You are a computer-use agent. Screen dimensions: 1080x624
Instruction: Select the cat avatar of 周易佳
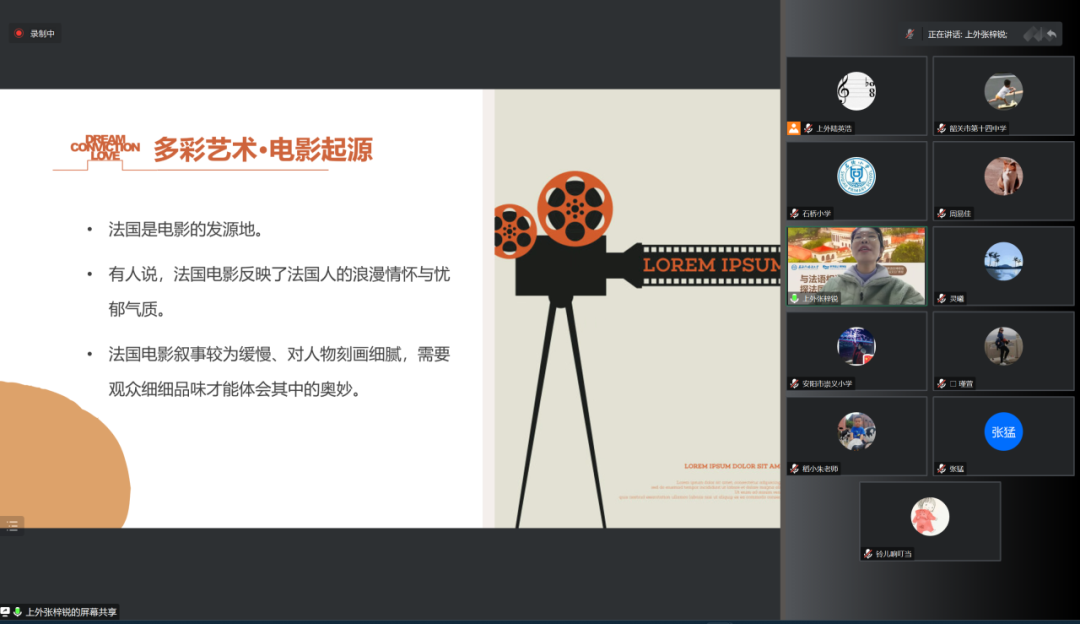click(x=1003, y=176)
